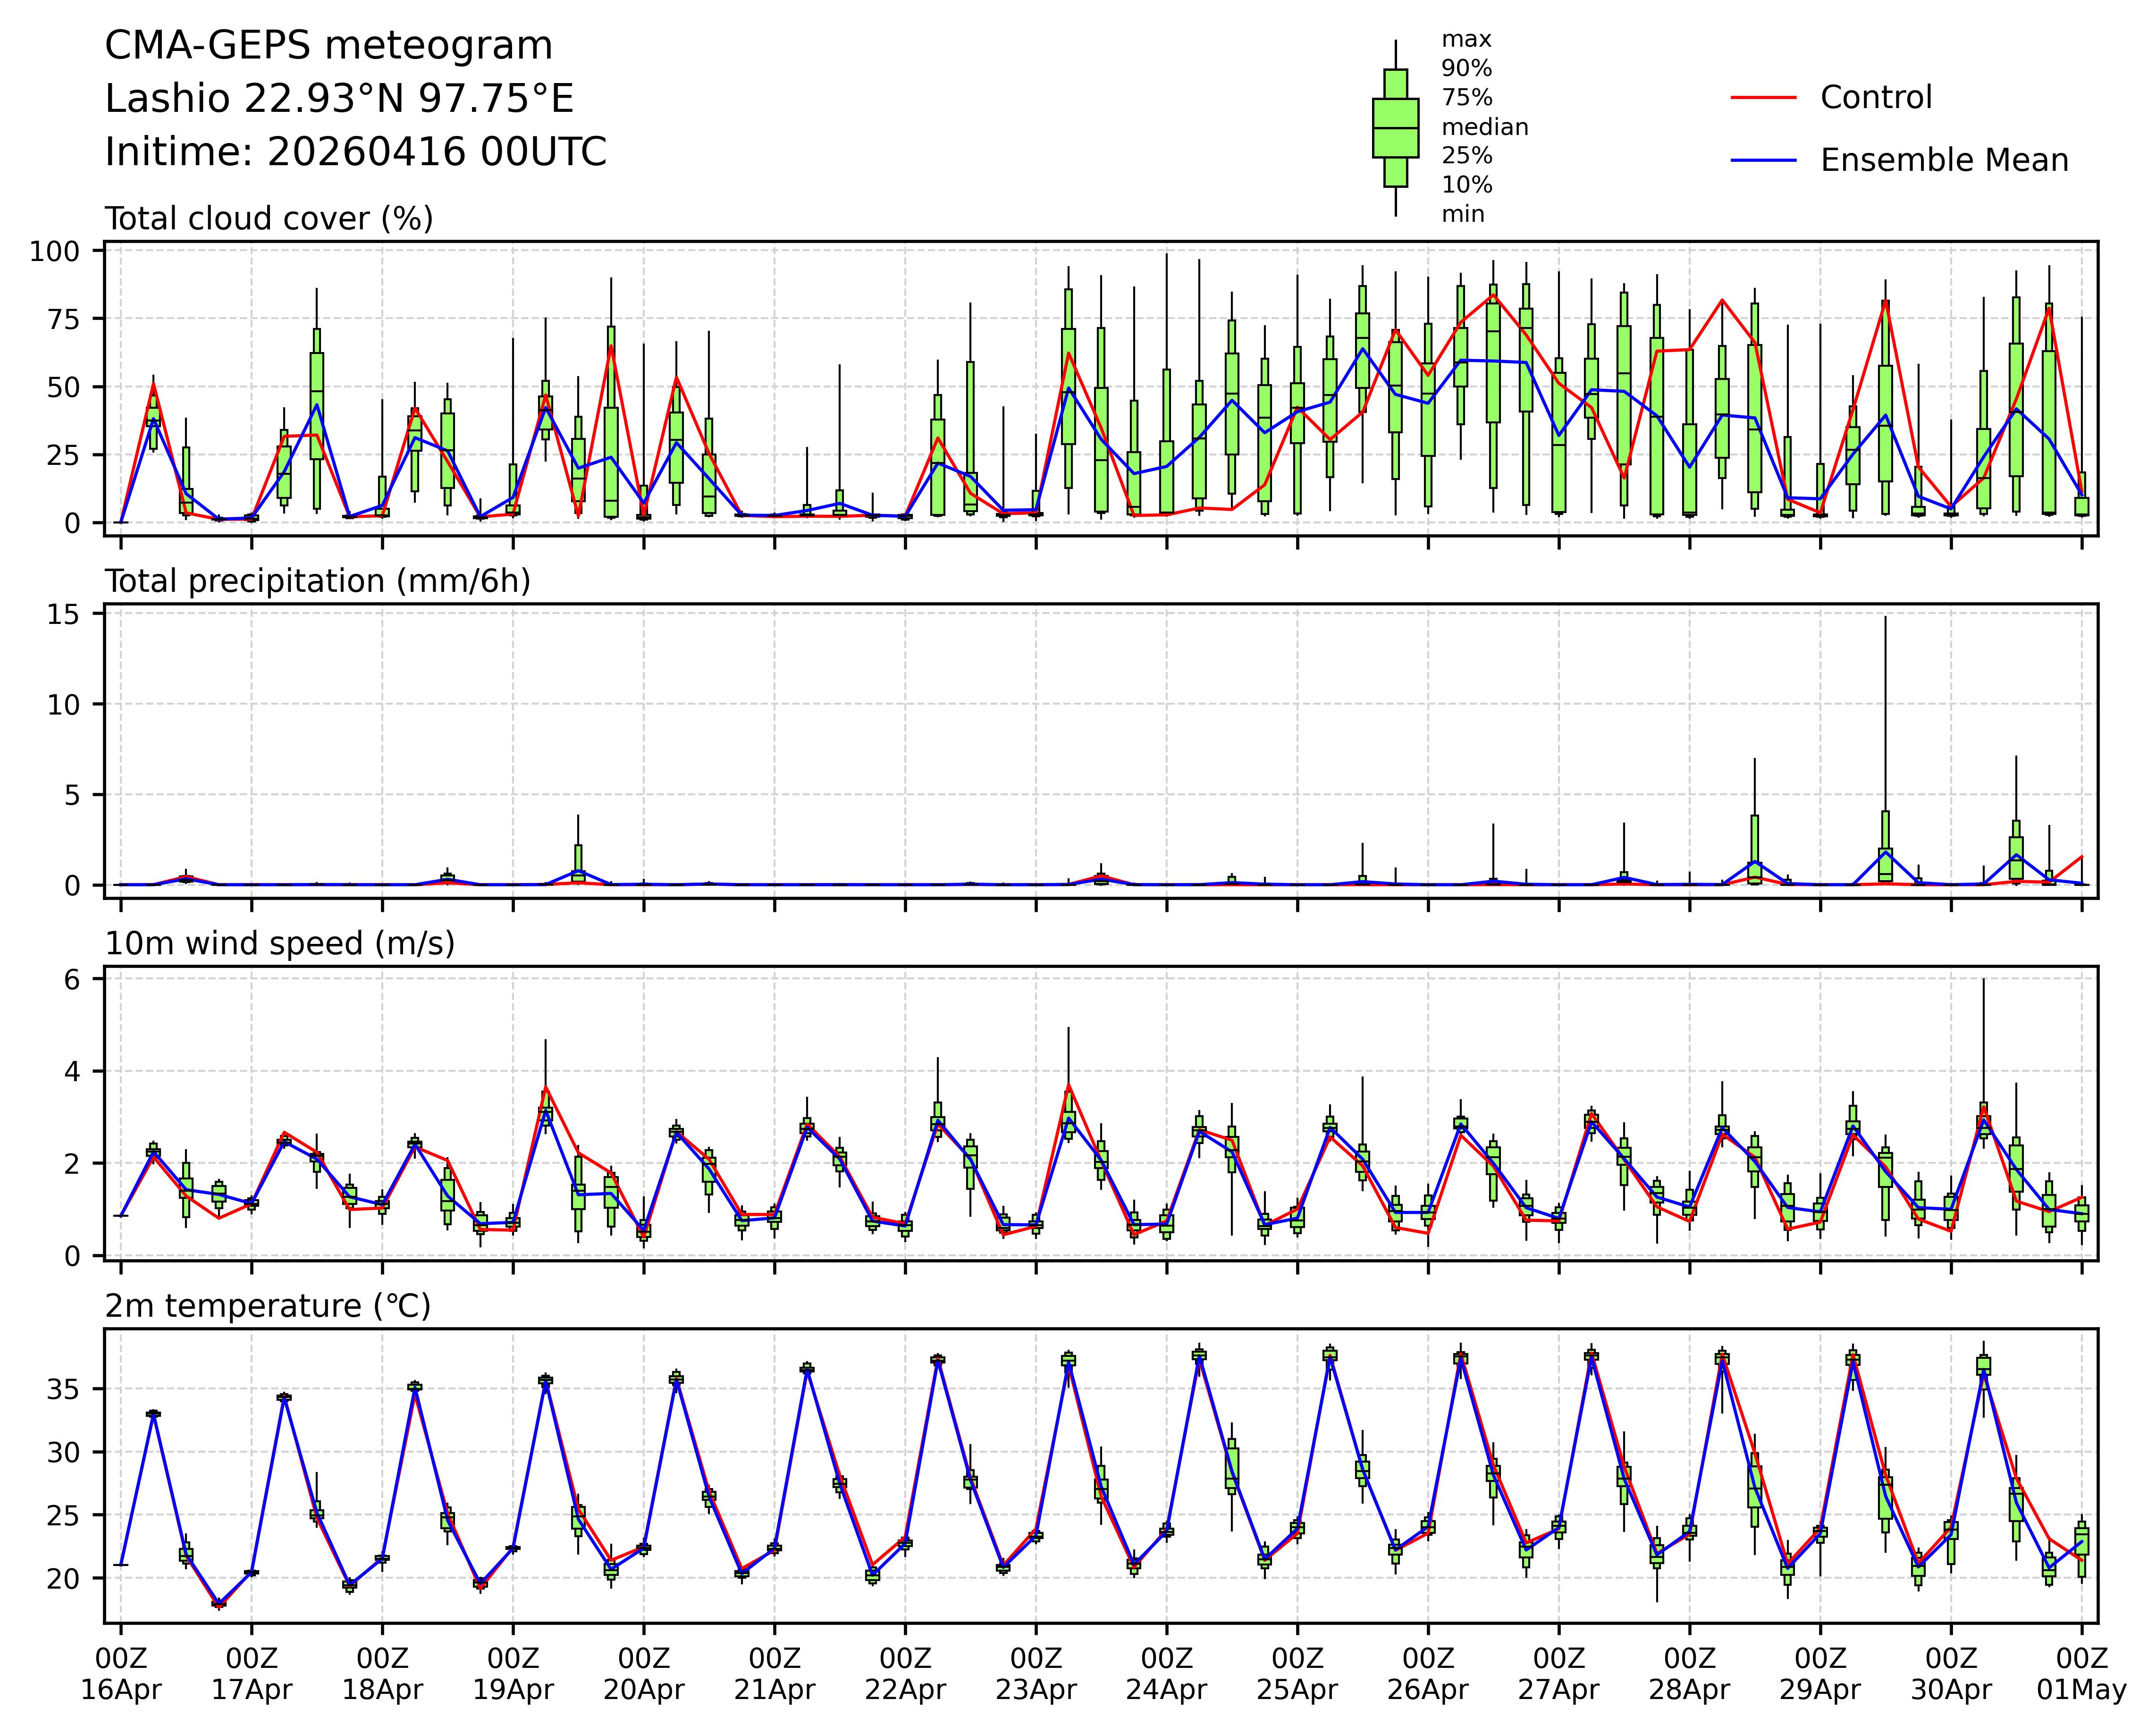Click the Control legend label

pos(1875,98)
